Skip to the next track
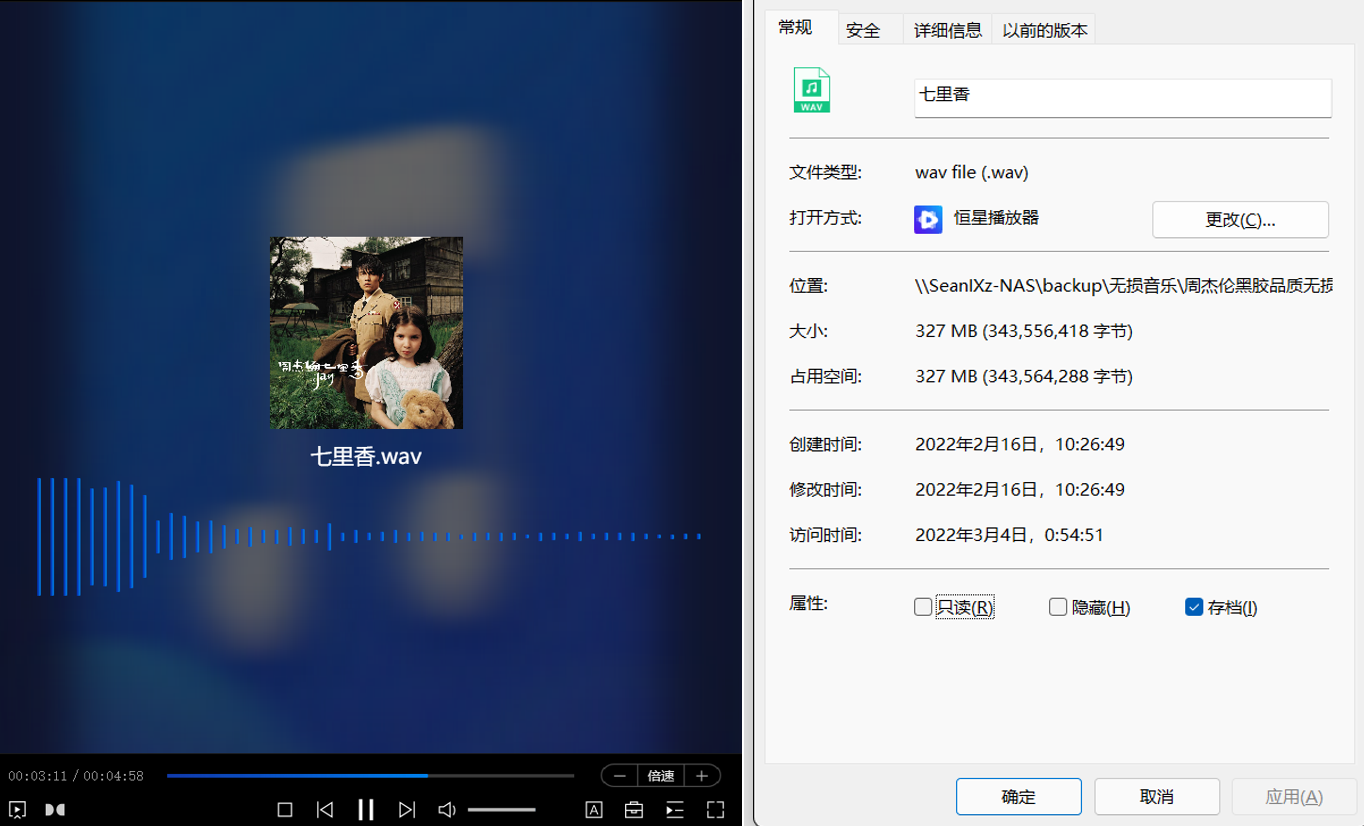The height and width of the screenshot is (826, 1364). (406, 810)
